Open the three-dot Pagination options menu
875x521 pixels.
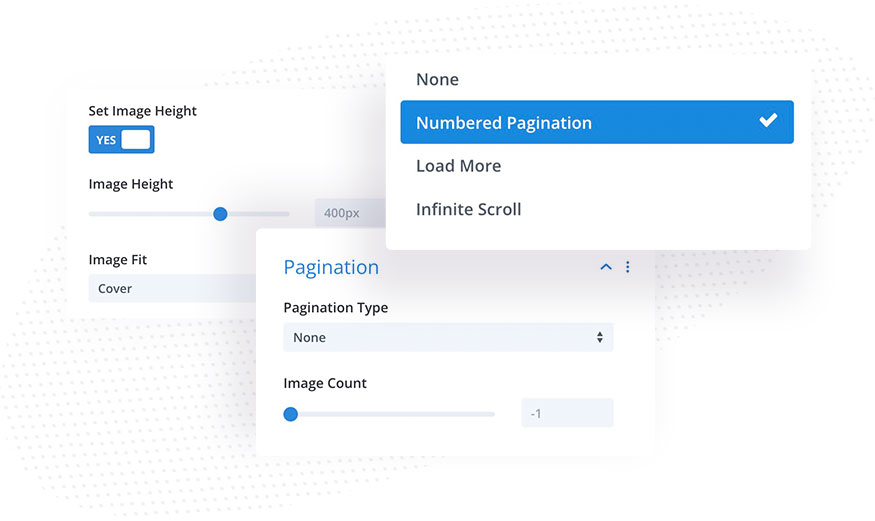coord(628,267)
